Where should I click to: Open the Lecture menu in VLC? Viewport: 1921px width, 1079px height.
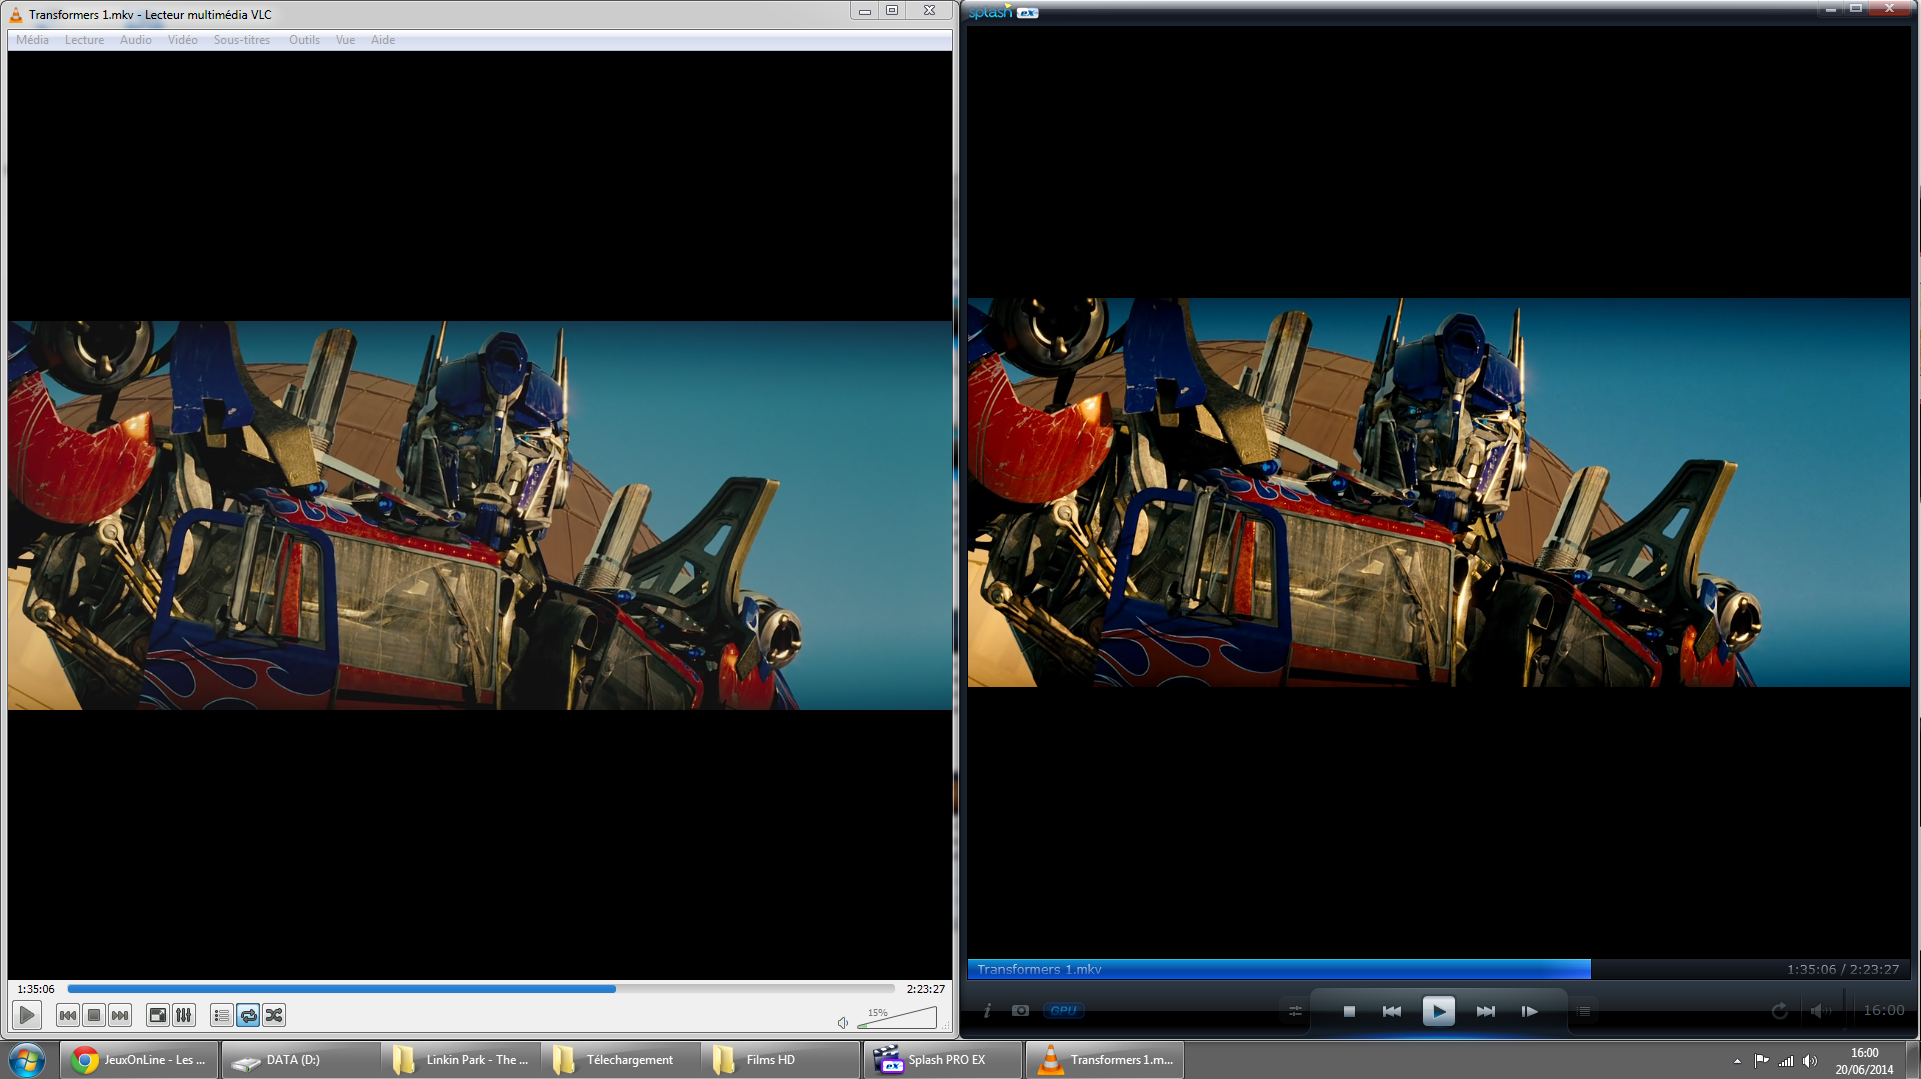84,40
